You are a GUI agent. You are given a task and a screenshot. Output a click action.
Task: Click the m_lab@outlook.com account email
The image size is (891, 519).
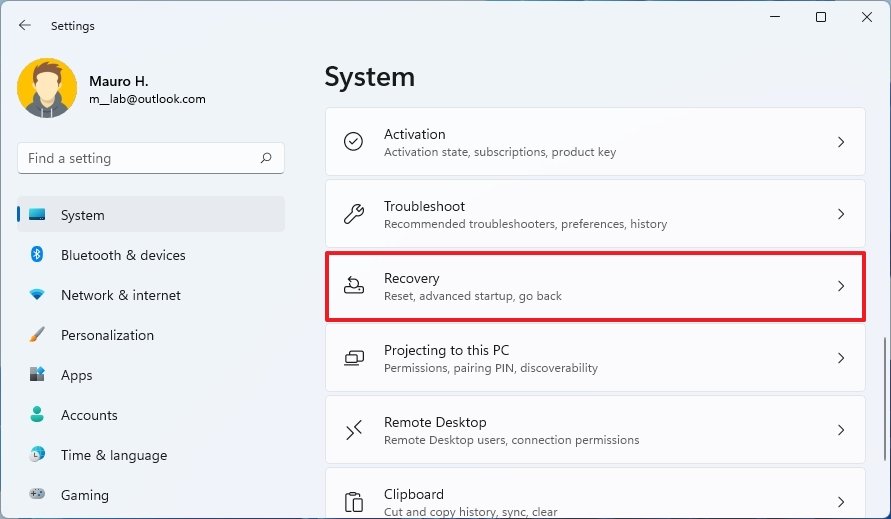[147, 99]
